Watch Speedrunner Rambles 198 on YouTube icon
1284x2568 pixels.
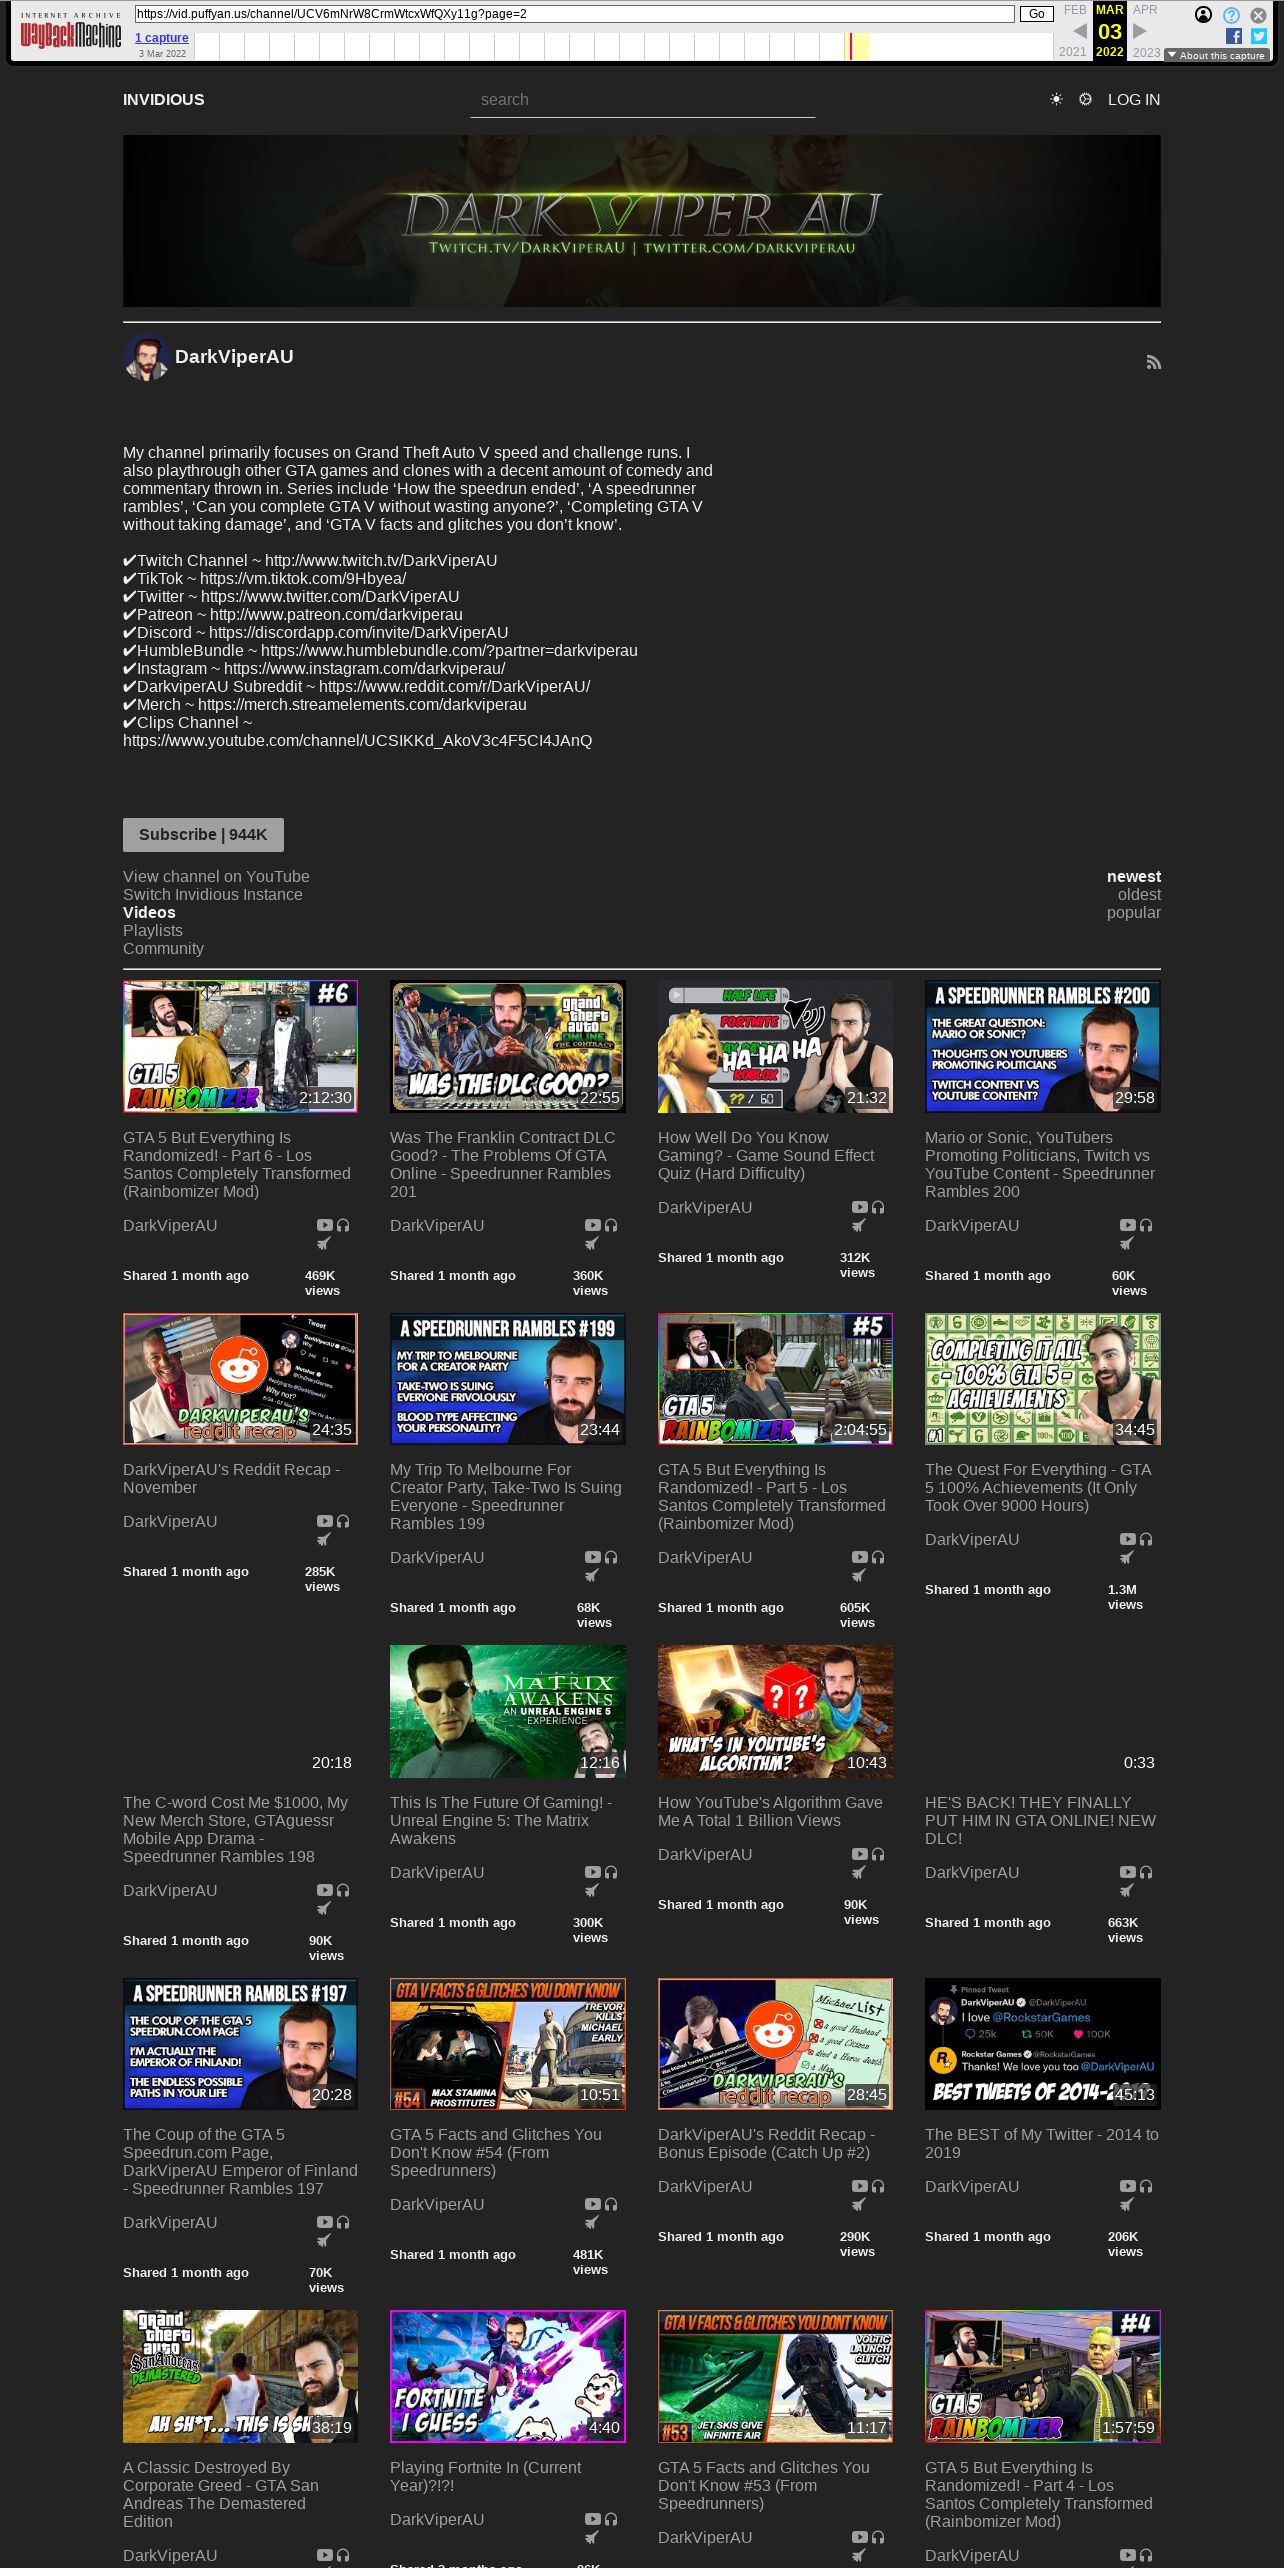(x=324, y=1890)
